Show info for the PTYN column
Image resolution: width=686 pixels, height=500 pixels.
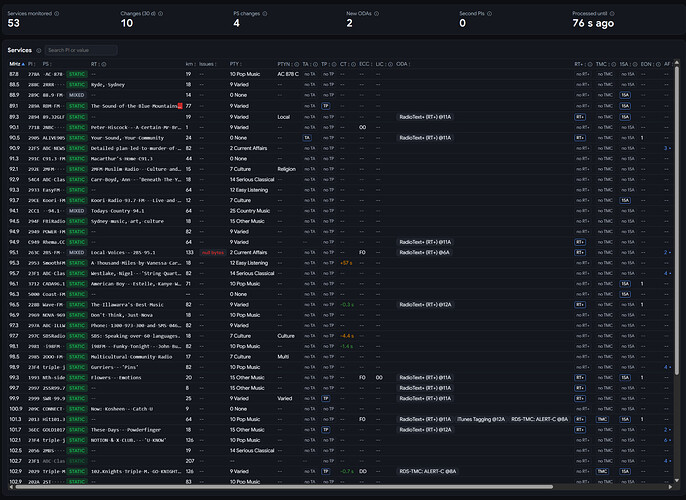coord(296,64)
